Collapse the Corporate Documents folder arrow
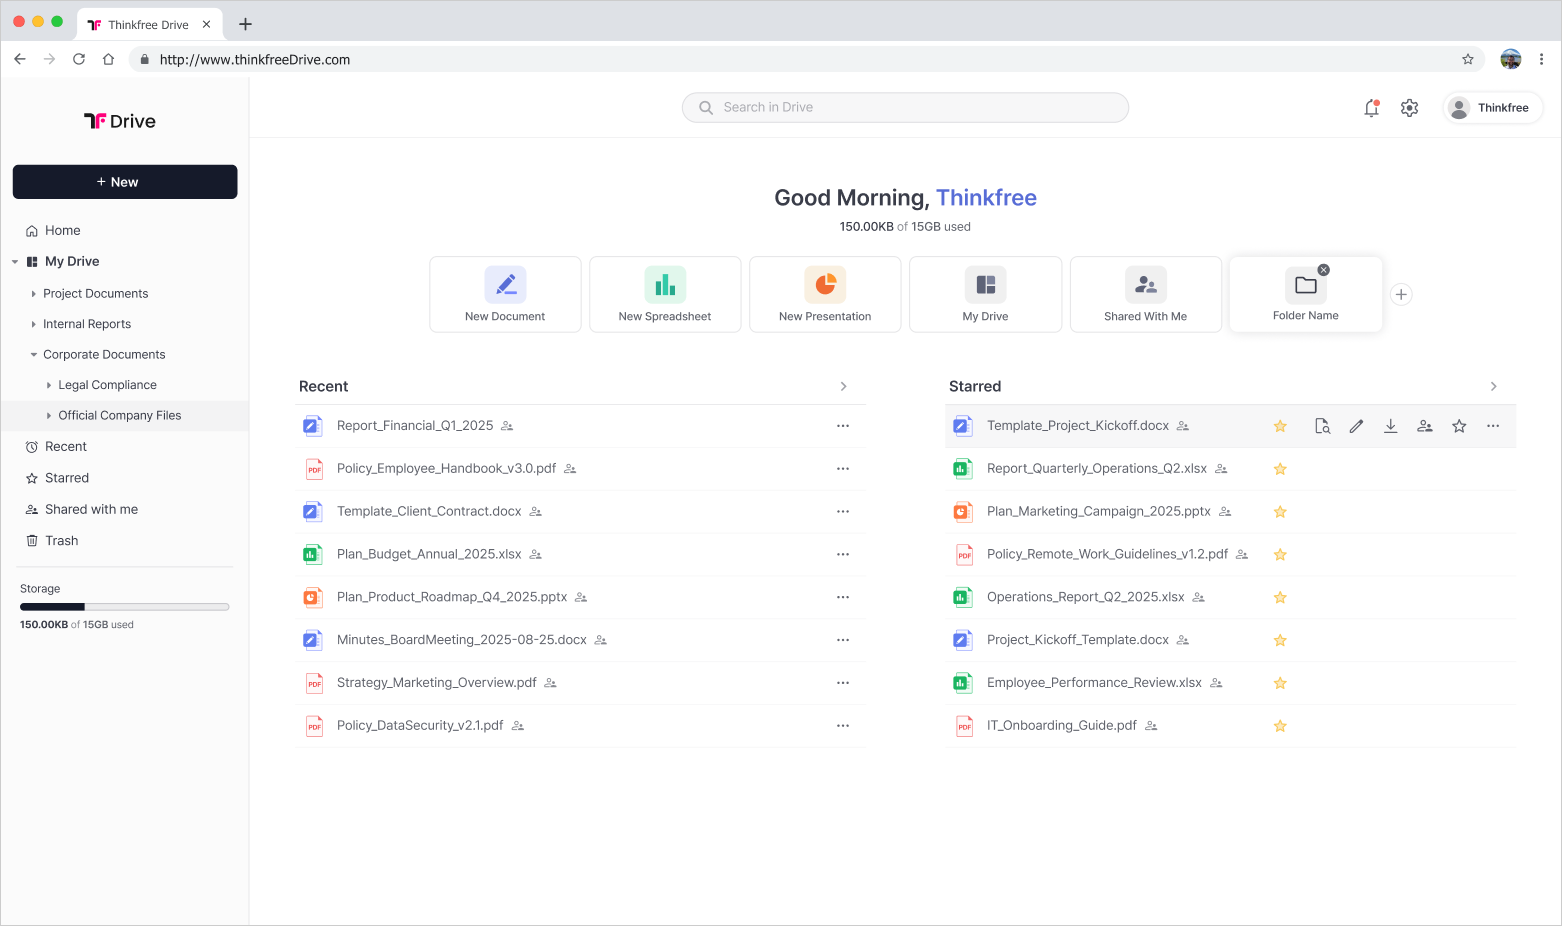 point(33,355)
